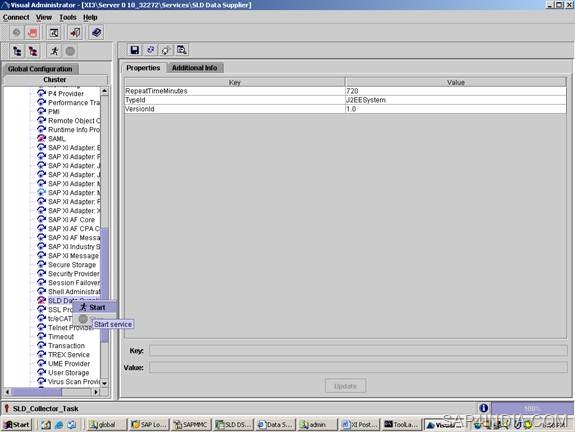Click the third properties toolbar icon beside refresh
Image resolution: width=575 pixels, height=432 pixels.
click(166, 50)
